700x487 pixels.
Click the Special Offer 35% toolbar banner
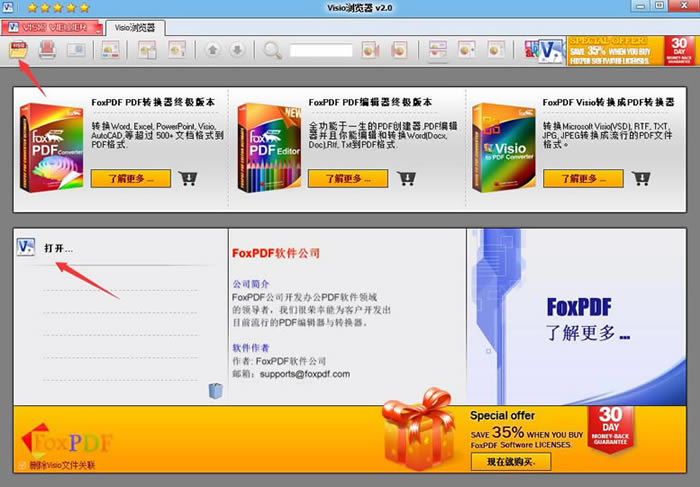631,50
